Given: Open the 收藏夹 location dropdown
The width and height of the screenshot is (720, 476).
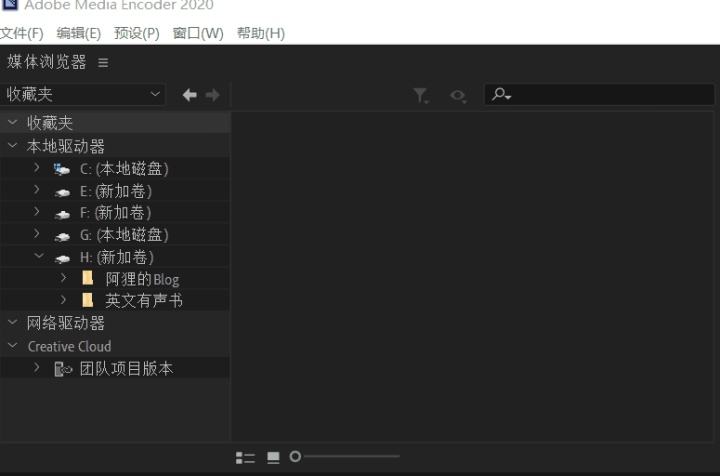Looking at the screenshot, I should coord(83,95).
